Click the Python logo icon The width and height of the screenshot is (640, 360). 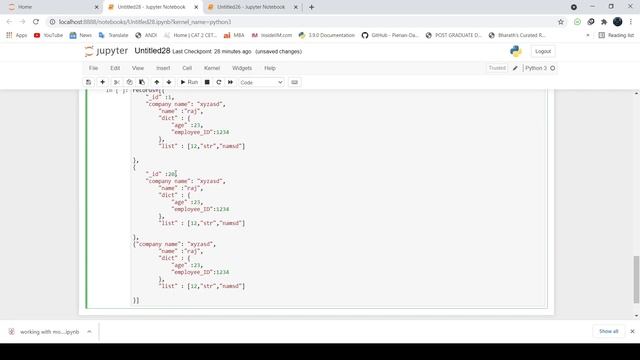[x=516, y=51]
